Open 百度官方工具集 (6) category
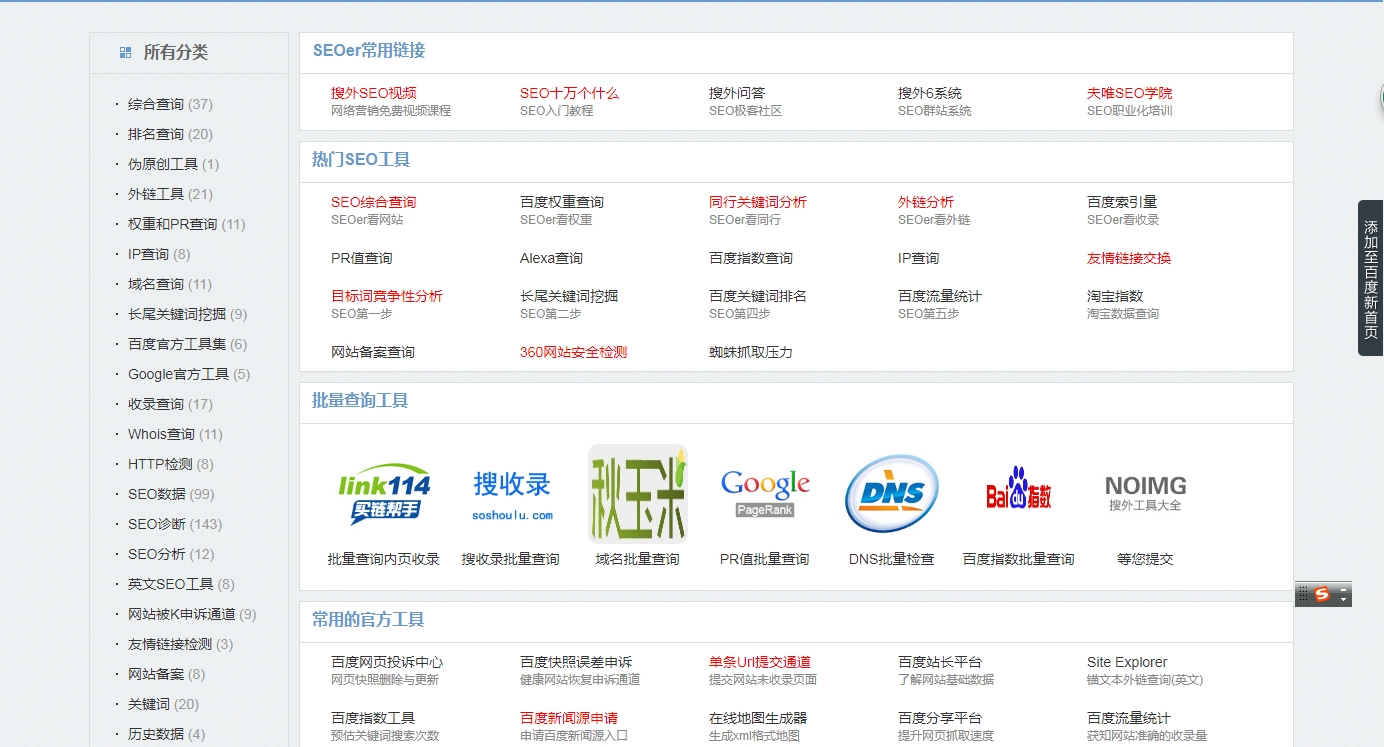 coord(188,344)
